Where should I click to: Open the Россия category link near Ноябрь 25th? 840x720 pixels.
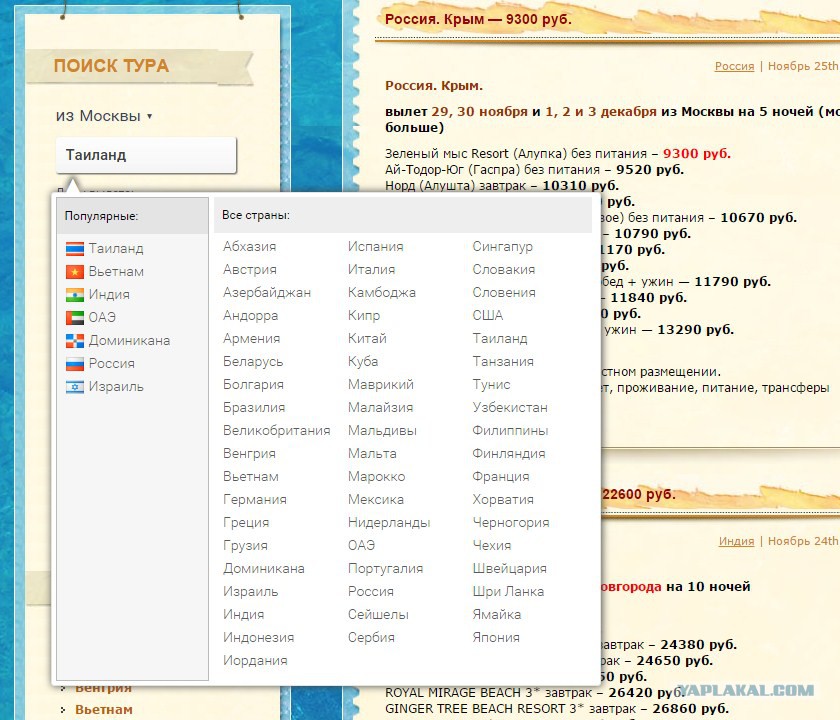click(x=734, y=66)
